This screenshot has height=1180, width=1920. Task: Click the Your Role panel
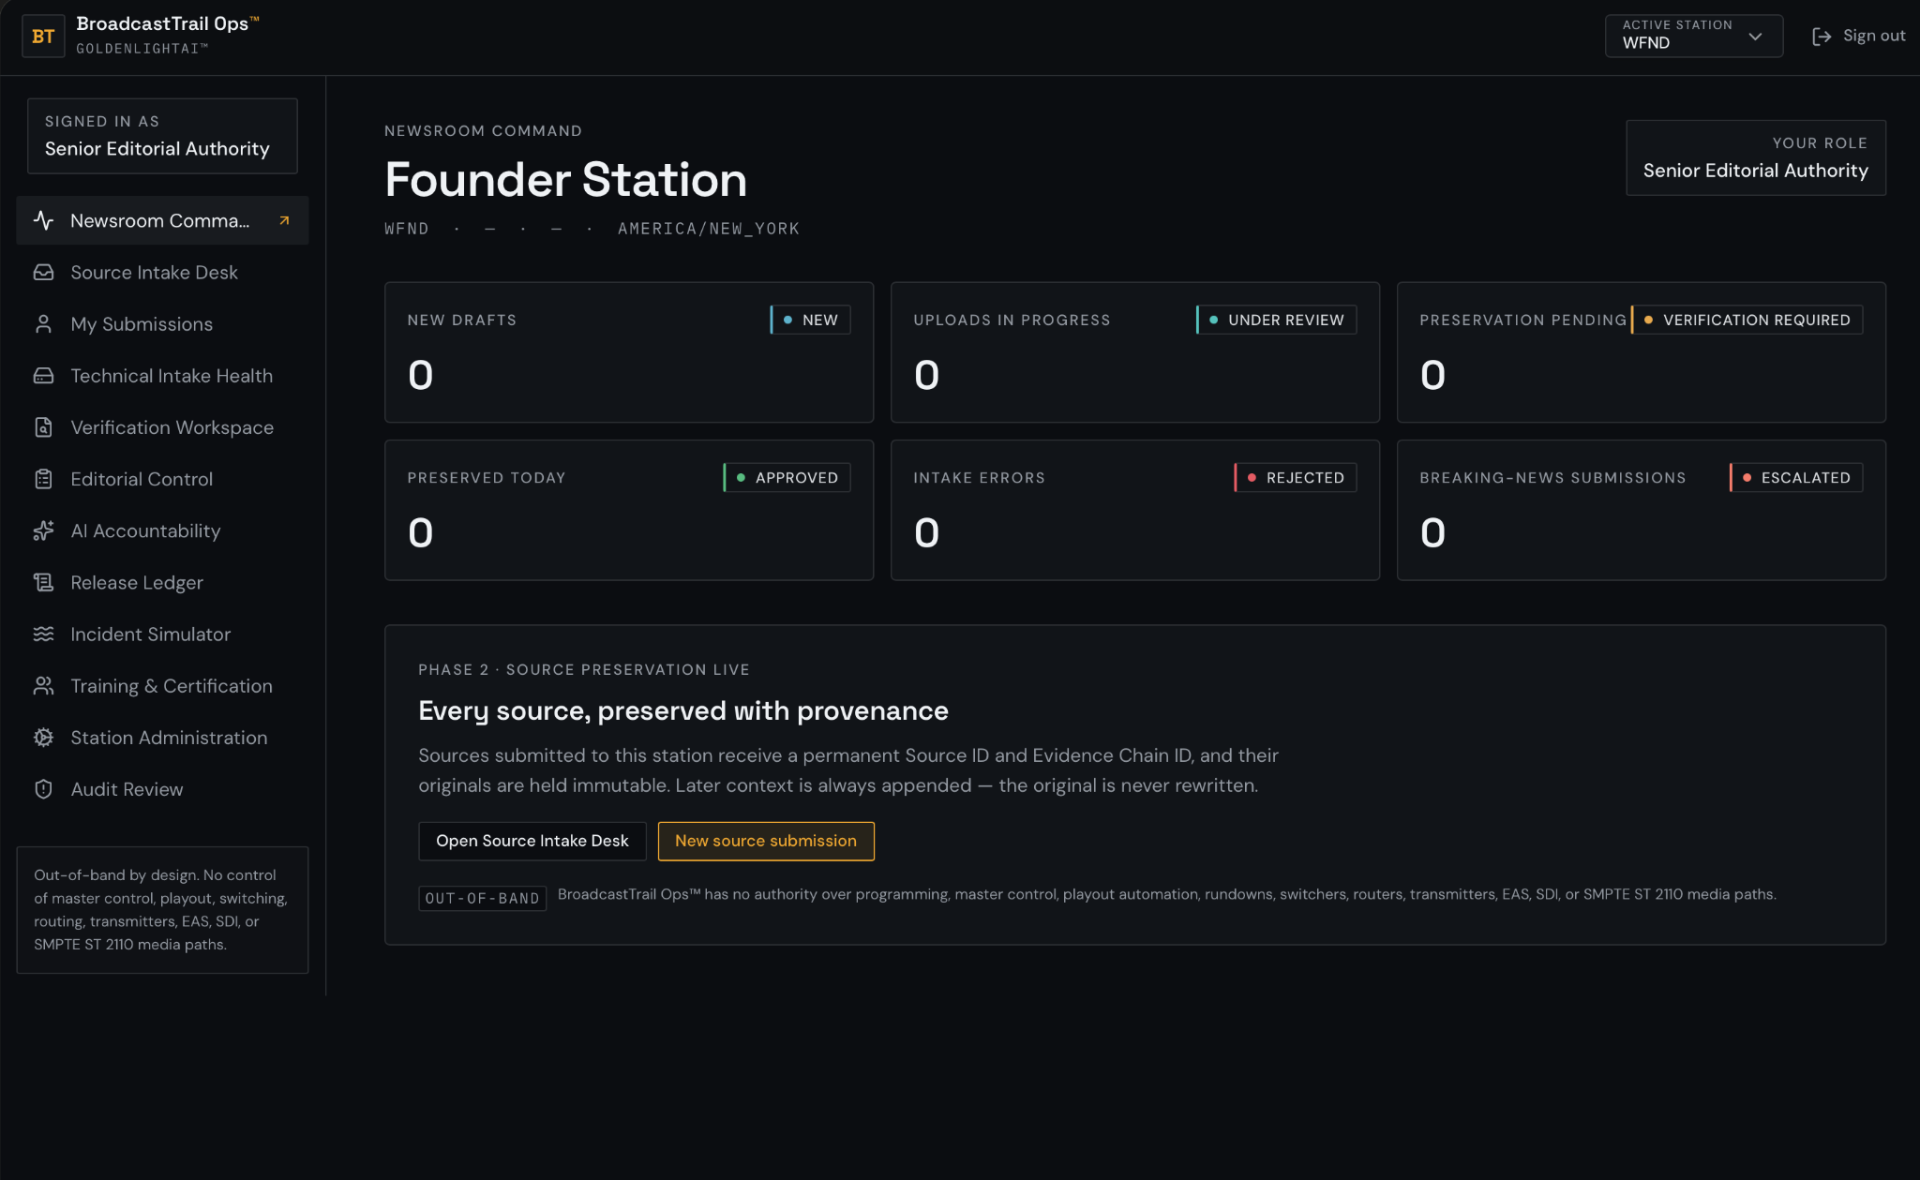[x=1755, y=158]
